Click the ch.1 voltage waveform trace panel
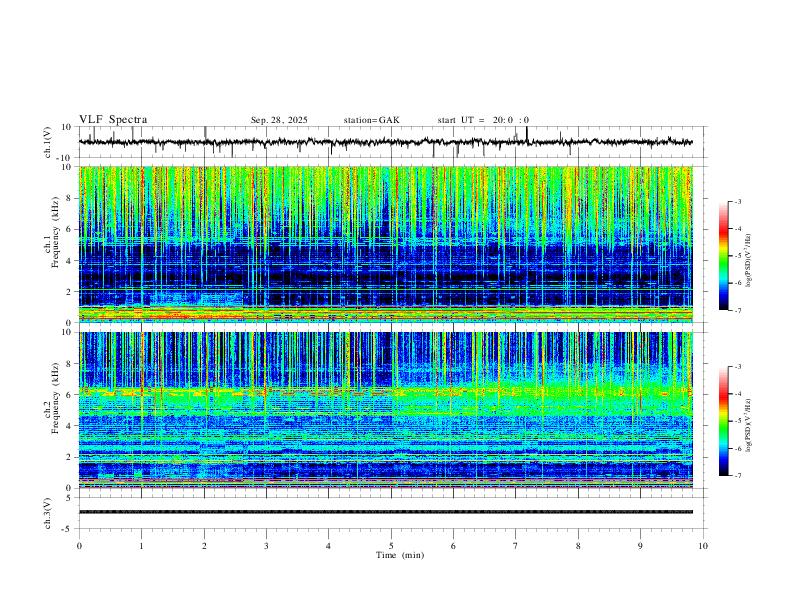The image size is (792, 612). [393, 142]
